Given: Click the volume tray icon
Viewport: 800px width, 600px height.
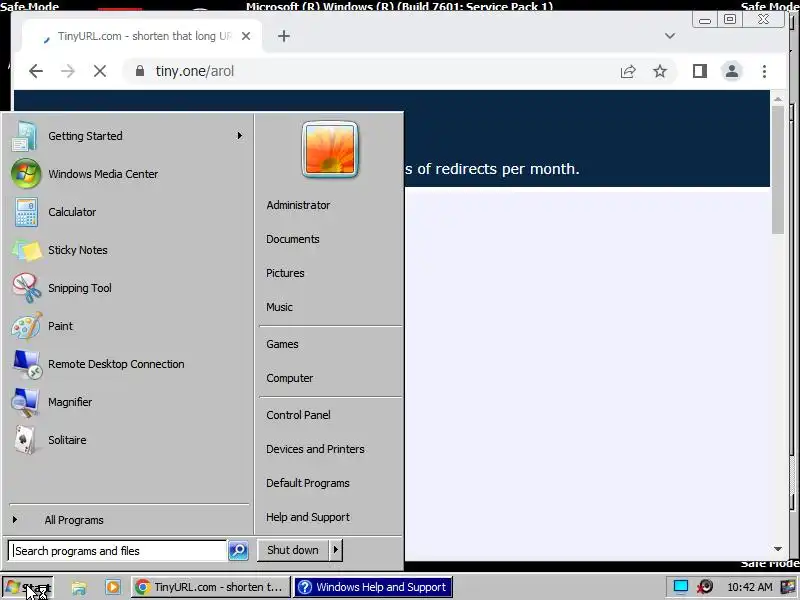Looking at the screenshot, I should 705,587.
